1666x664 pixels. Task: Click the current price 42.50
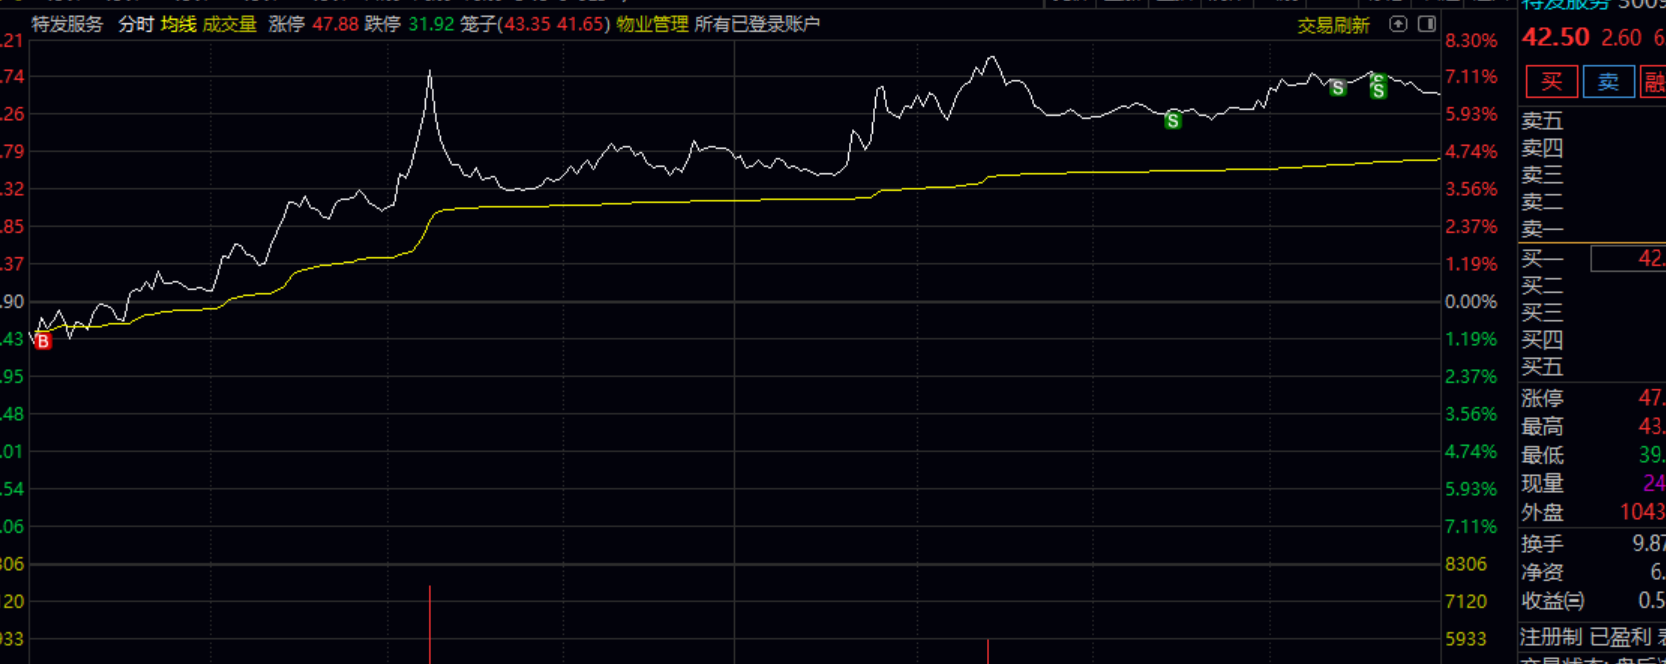click(x=1555, y=38)
